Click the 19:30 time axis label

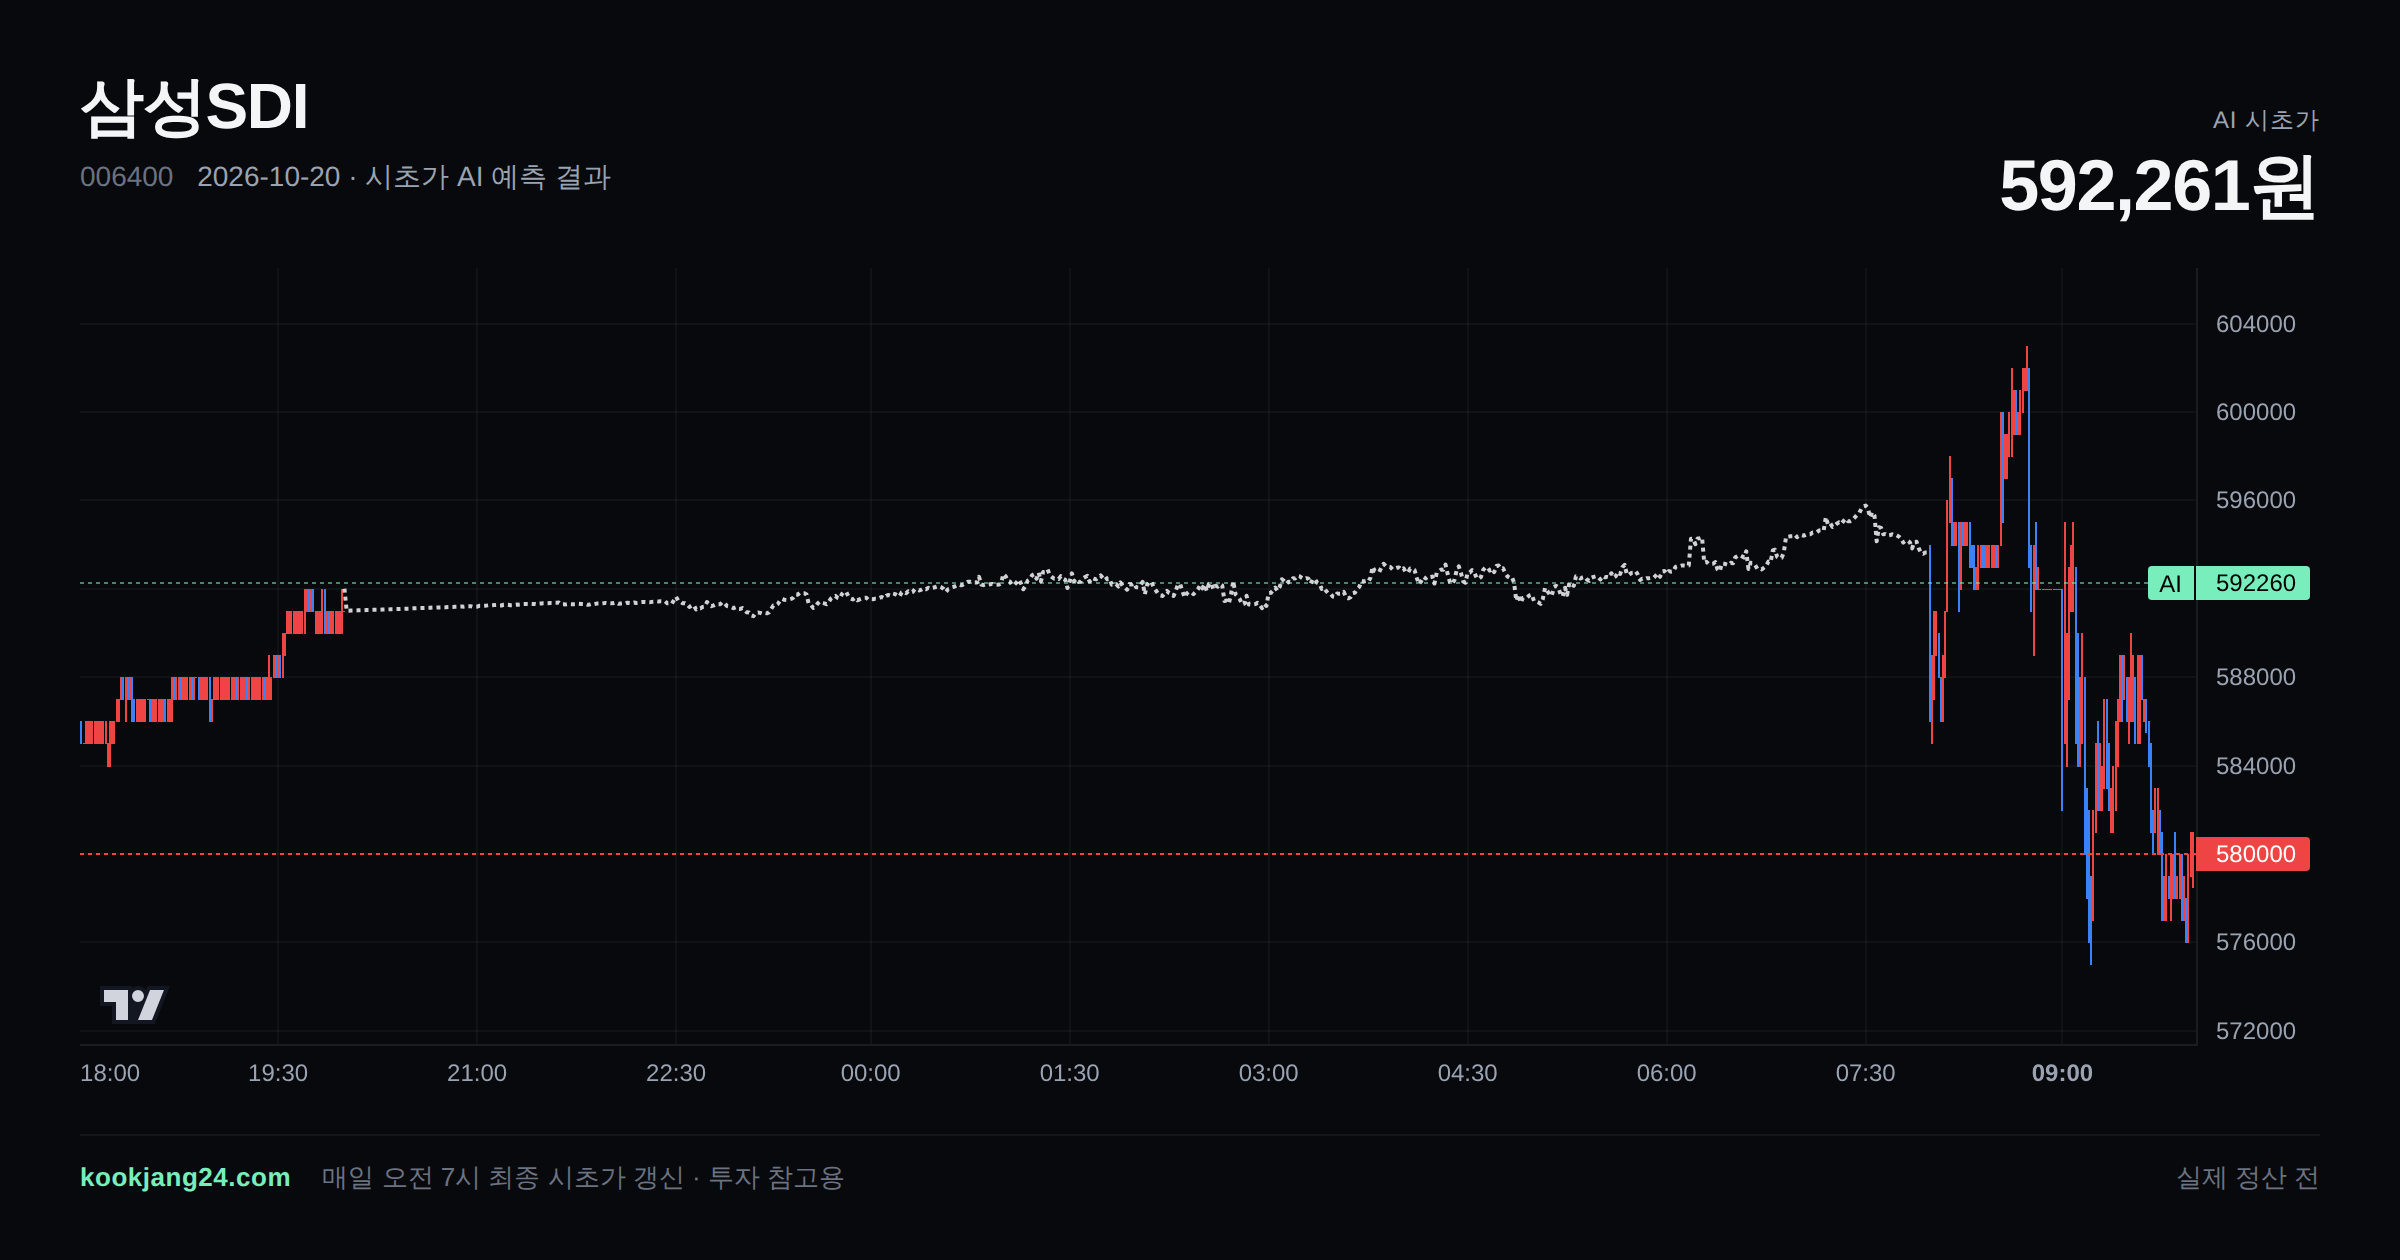click(278, 1073)
